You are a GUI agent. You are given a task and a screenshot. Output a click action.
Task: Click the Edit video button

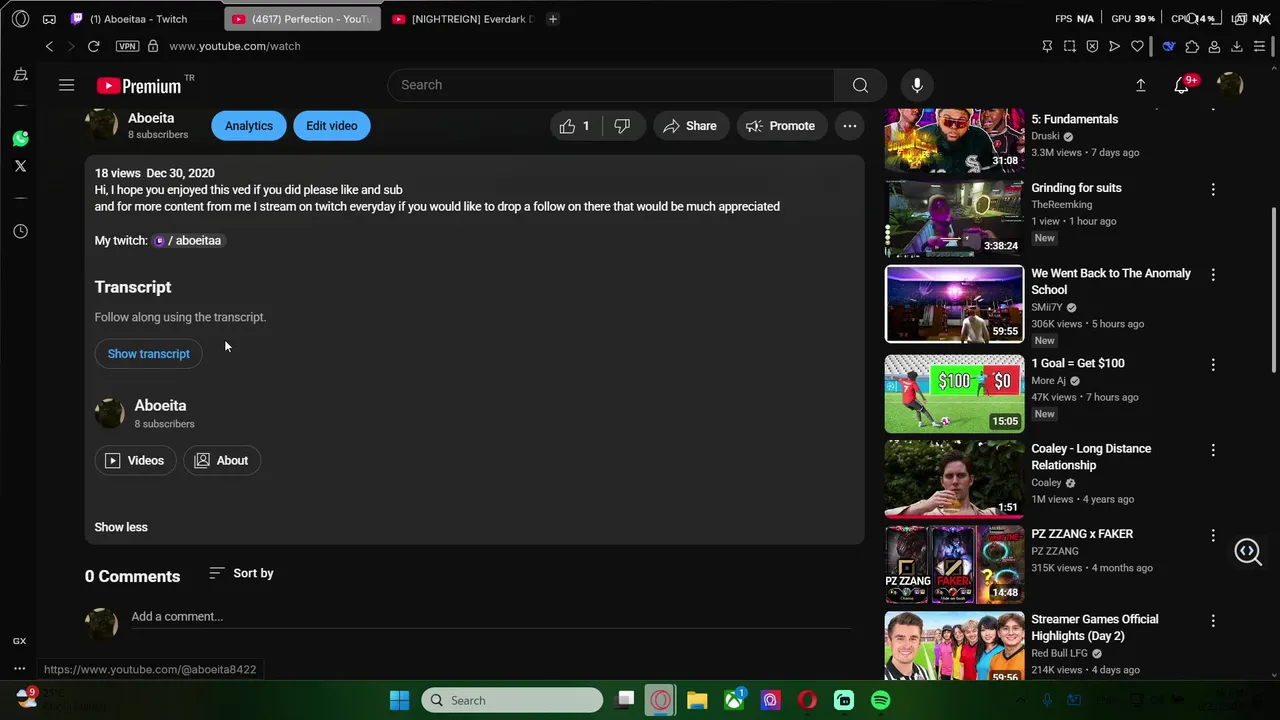click(332, 126)
